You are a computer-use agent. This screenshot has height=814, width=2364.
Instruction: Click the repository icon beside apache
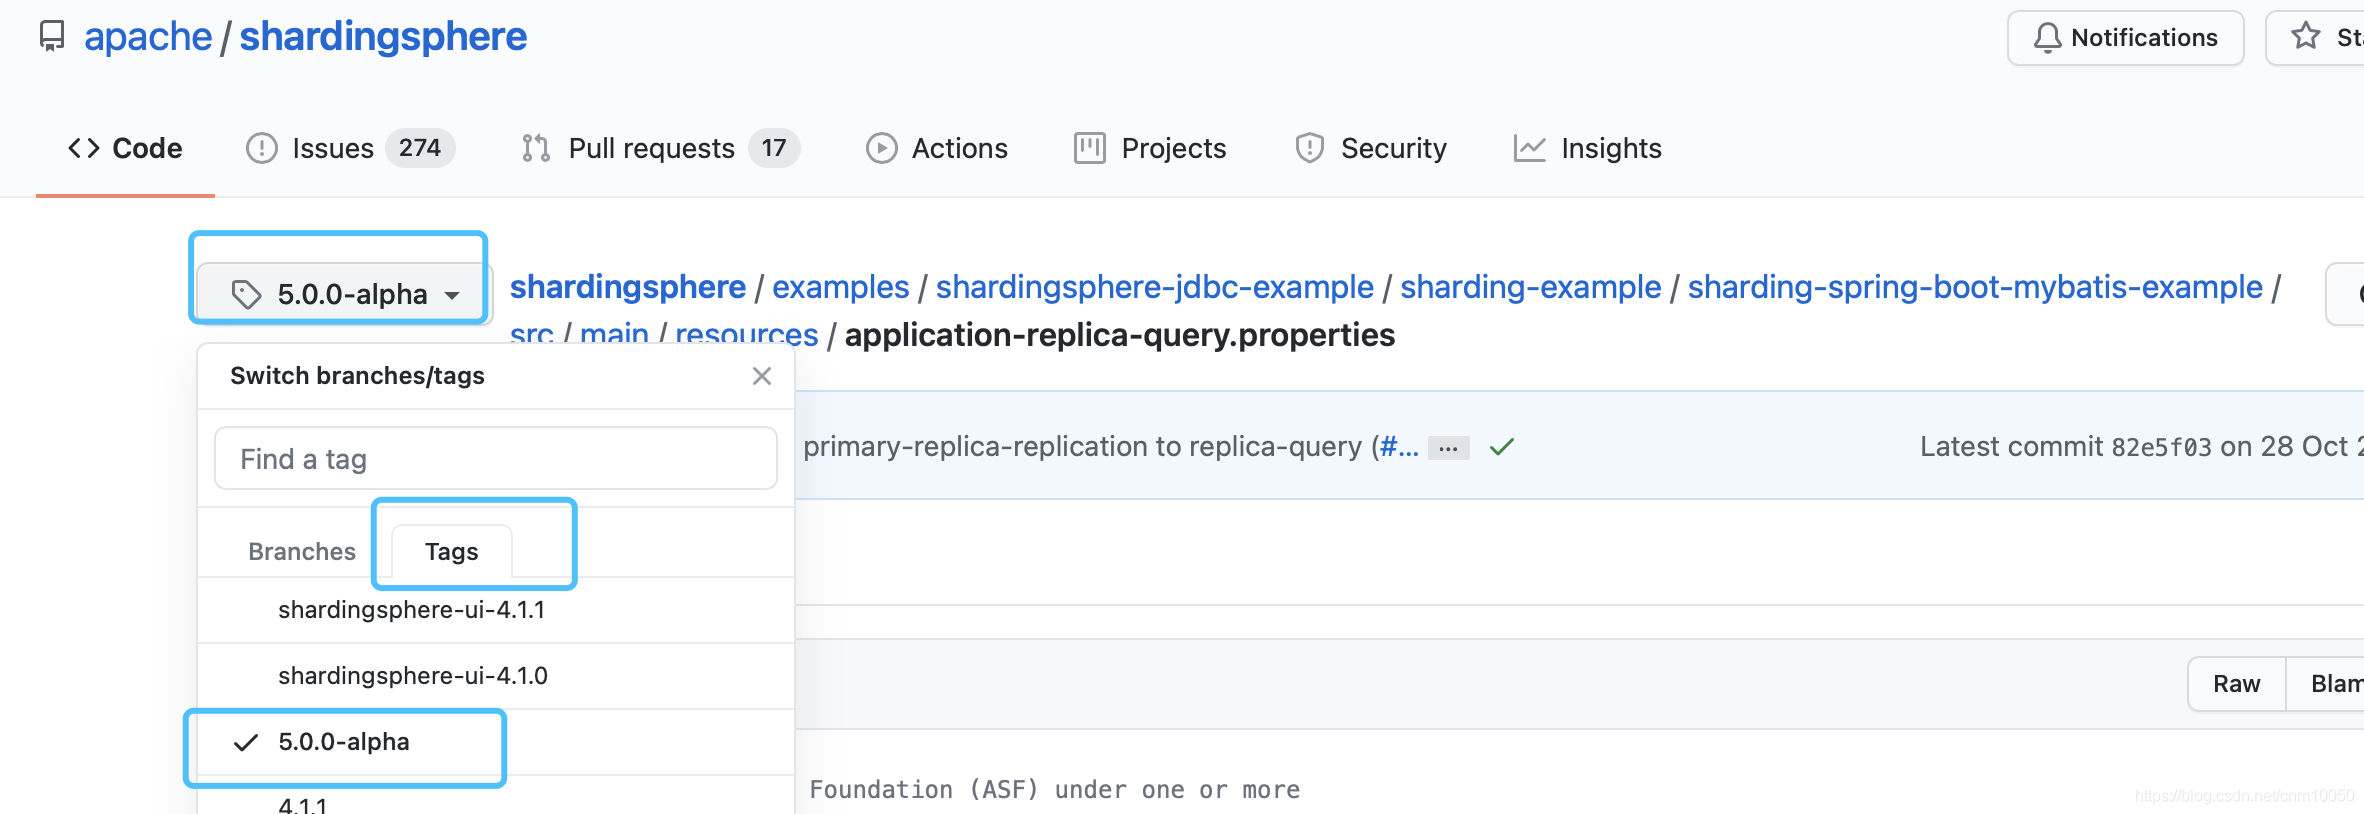[52, 37]
